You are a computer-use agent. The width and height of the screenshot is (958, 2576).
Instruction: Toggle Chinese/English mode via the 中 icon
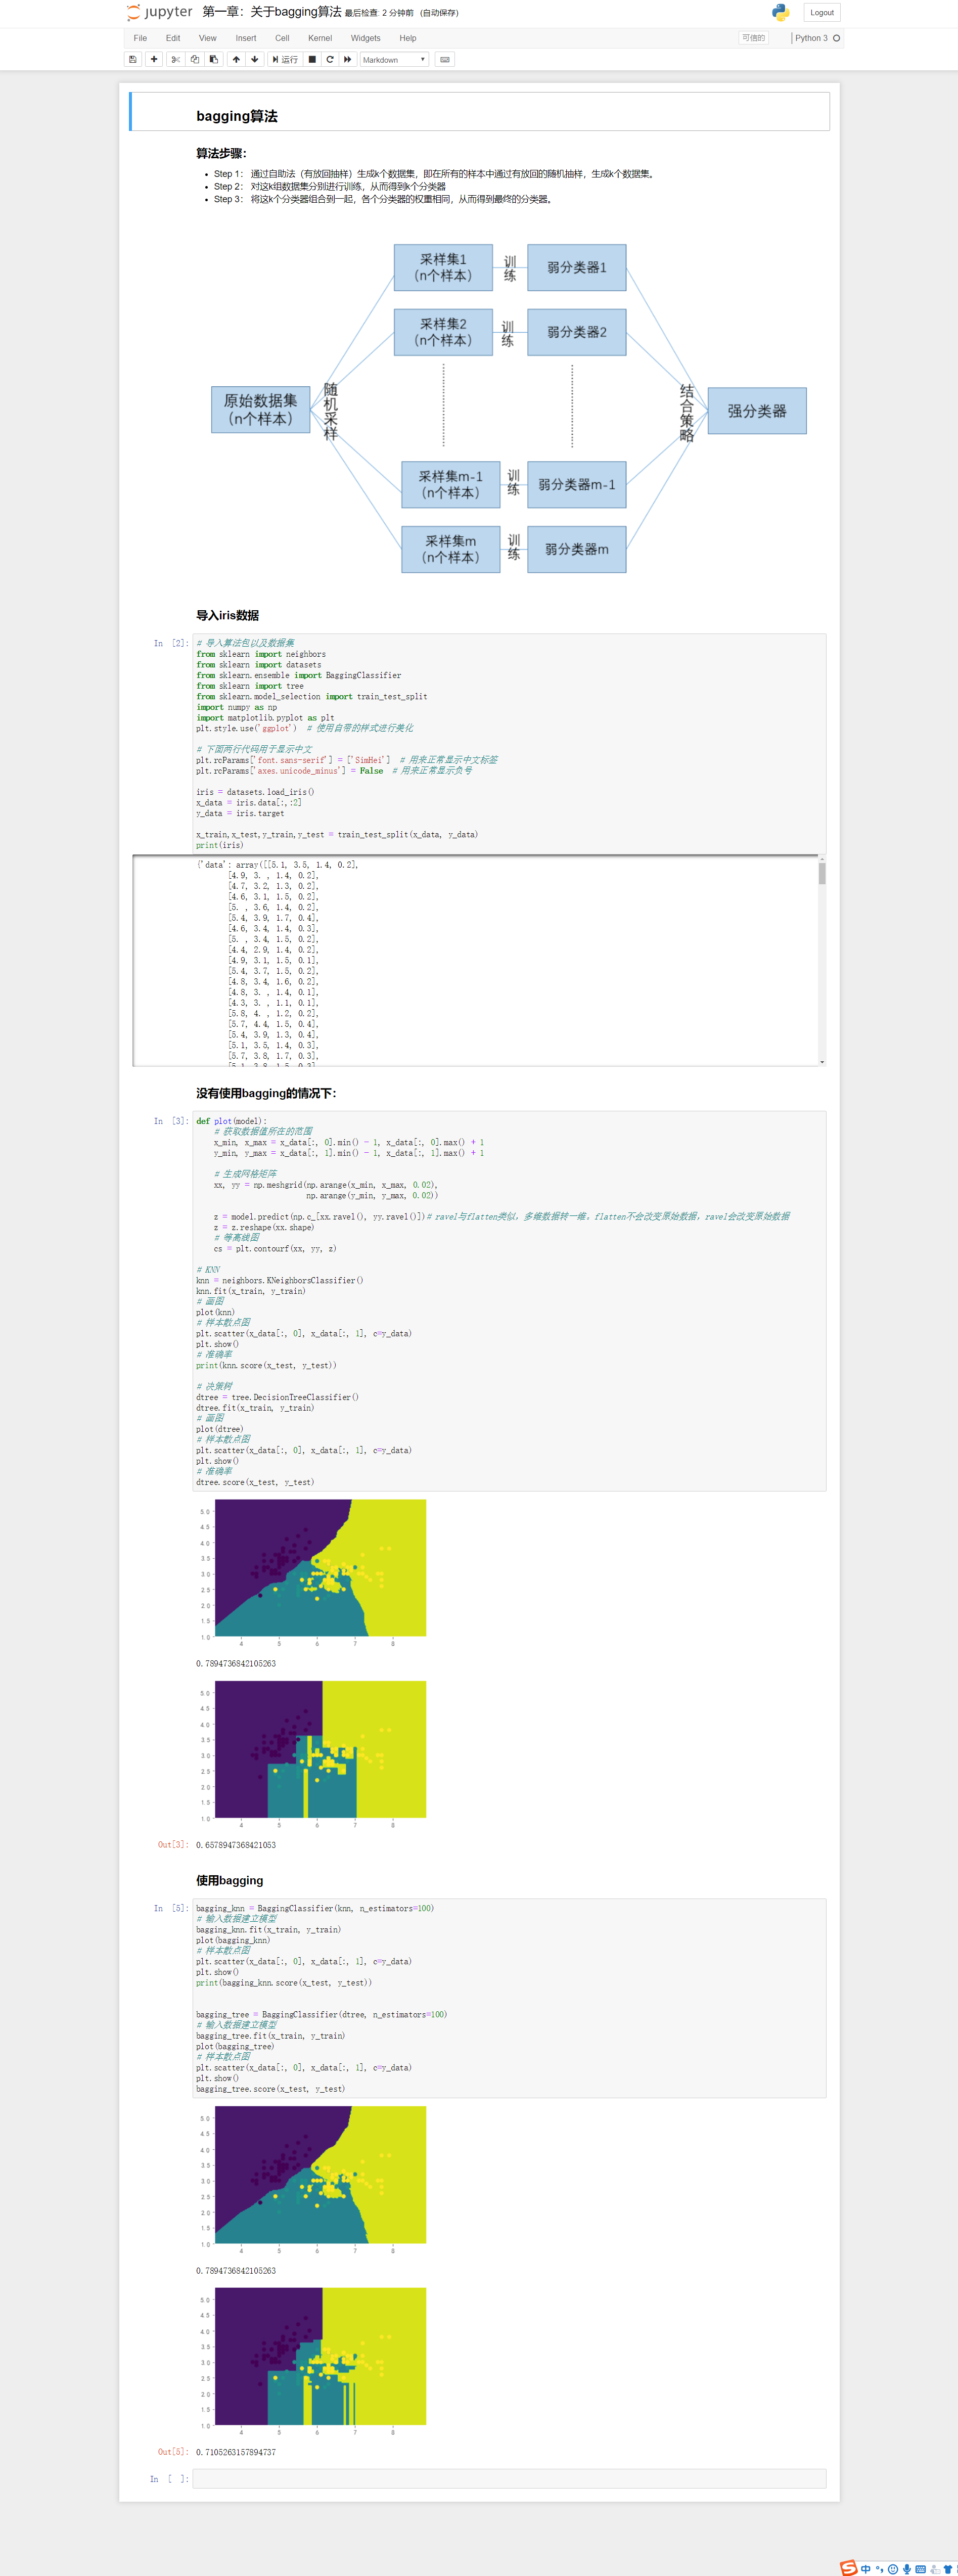[x=866, y=2569]
